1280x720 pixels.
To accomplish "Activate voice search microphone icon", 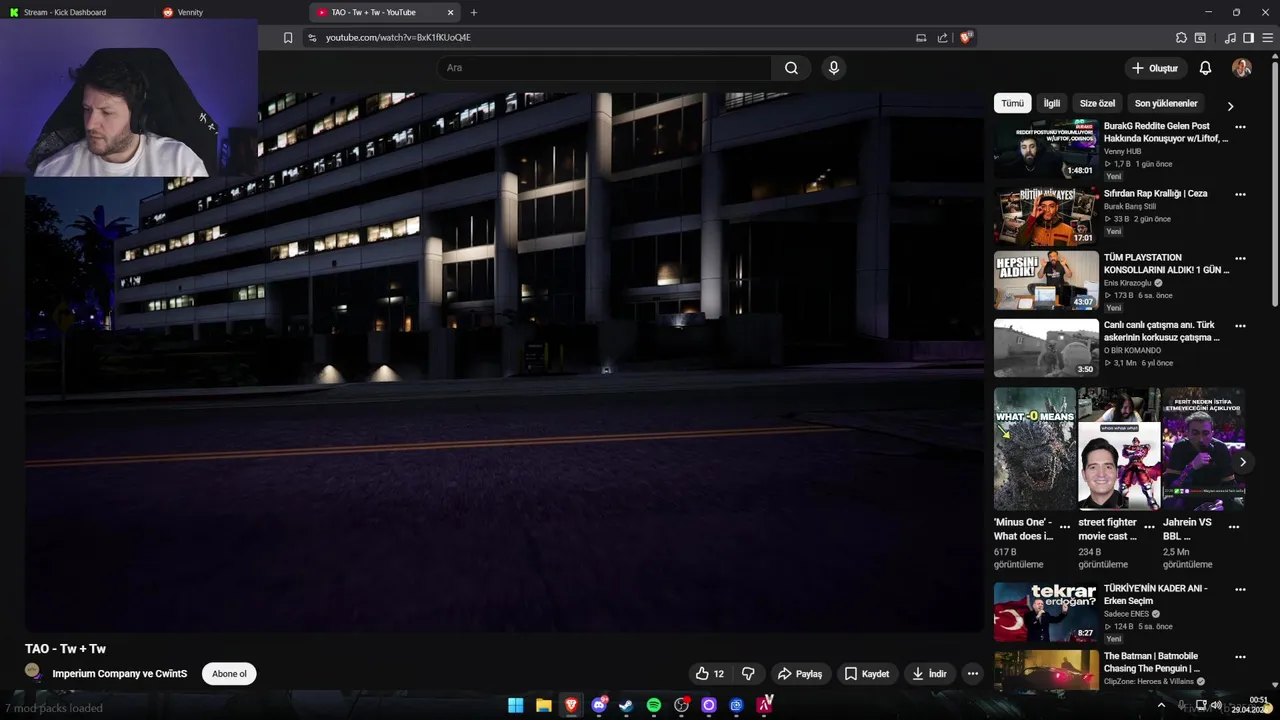I will (834, 68).
